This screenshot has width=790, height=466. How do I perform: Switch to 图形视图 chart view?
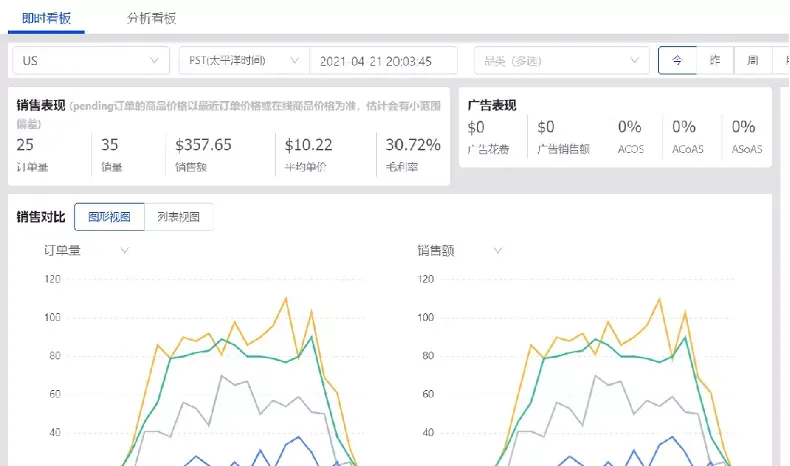(109, 217)
